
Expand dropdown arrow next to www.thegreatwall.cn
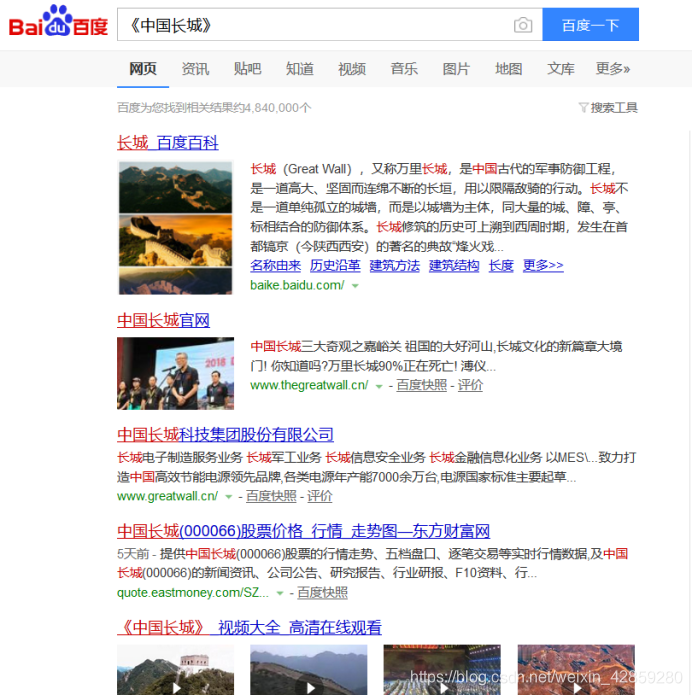point(379,387)
